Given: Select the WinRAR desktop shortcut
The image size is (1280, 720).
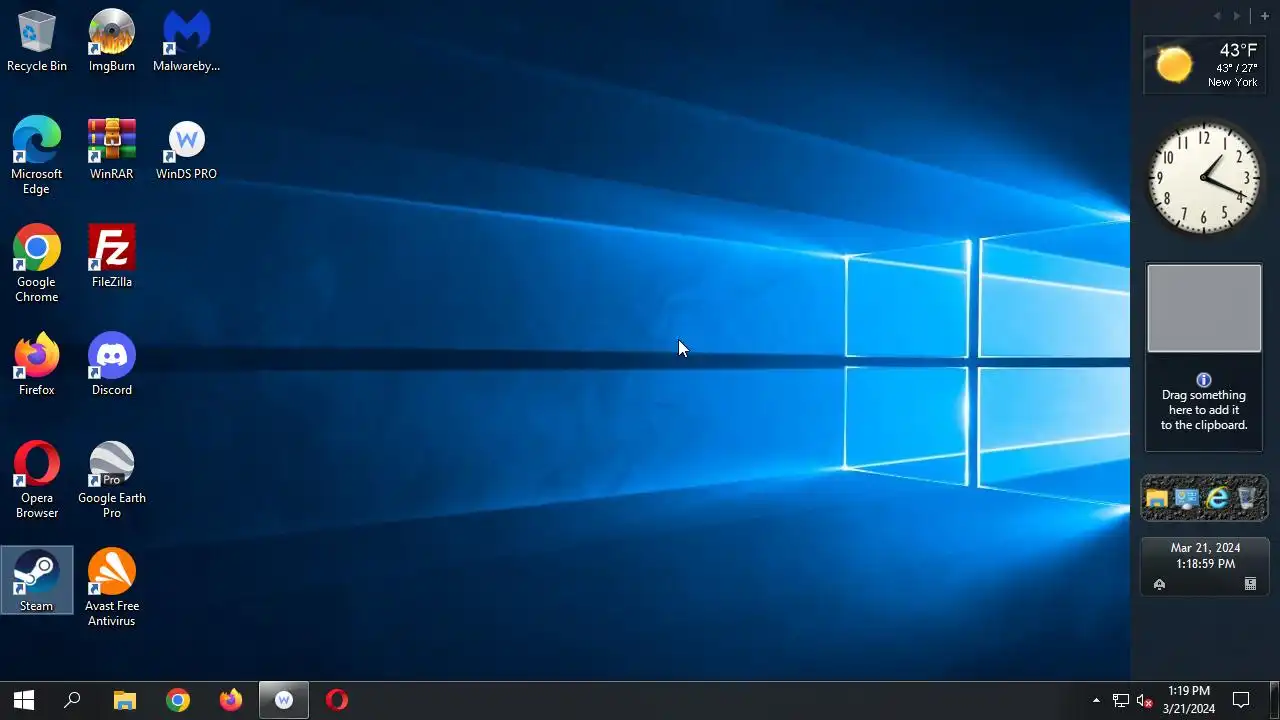Looking at the screenshot, I should pyautogui.click(x=111, y=149).
